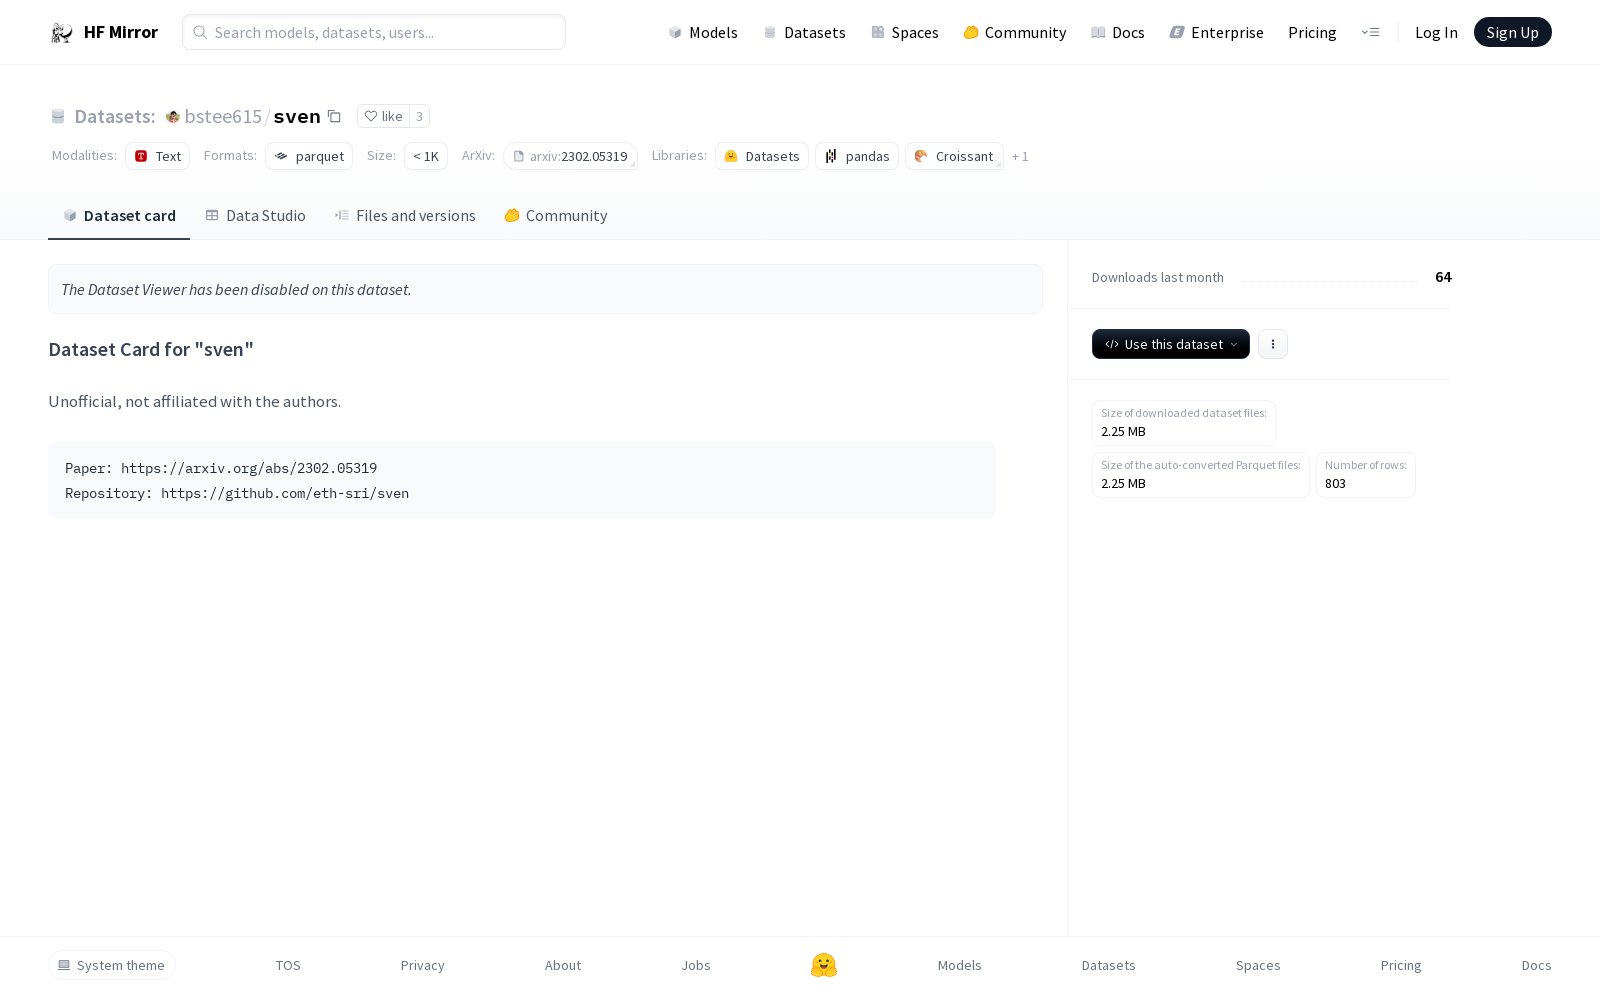Click the Downloads last month chart line
The height and width of the screenshot is (1000, 1600).
tap(1330, 281)
